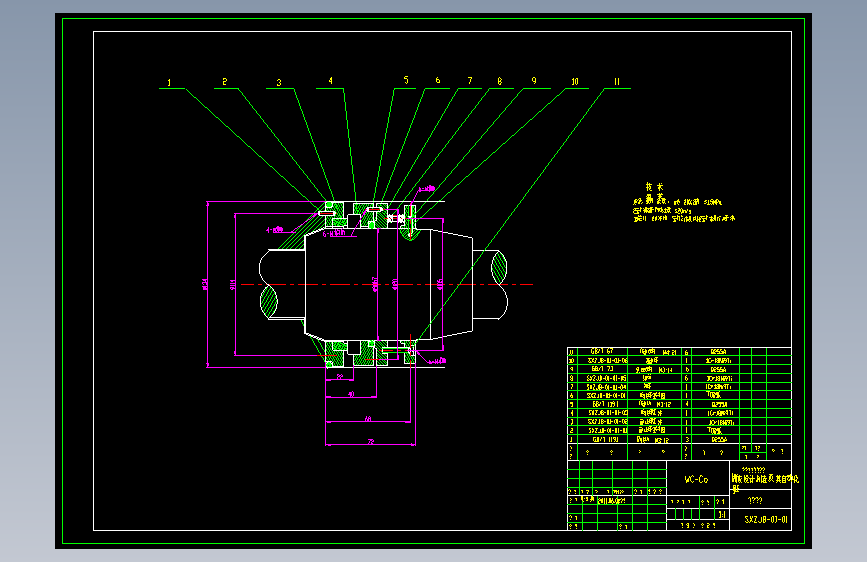867x562 pixels.
Task: Click the 68 horizontal dimension text
Action: click(368, 419)
